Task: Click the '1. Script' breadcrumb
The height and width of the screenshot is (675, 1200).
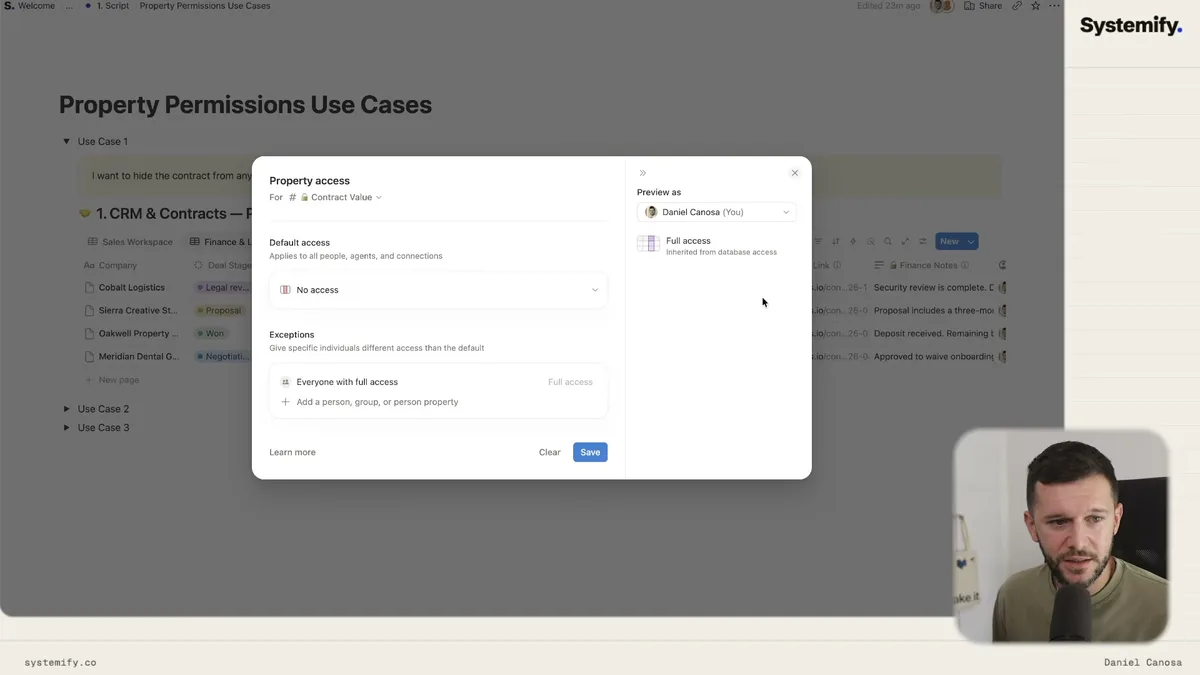Action: [x=107, y=6]
